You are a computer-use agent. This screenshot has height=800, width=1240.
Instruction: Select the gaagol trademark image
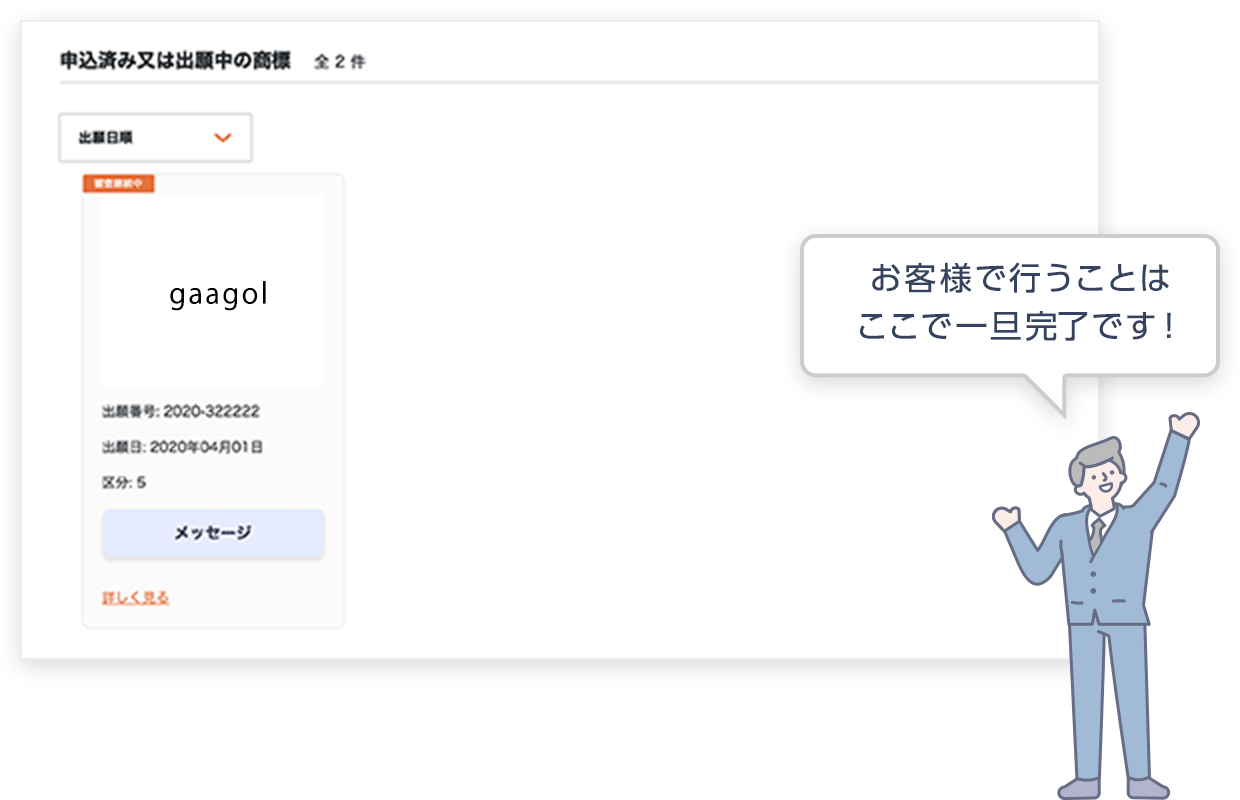click(213, 291)
